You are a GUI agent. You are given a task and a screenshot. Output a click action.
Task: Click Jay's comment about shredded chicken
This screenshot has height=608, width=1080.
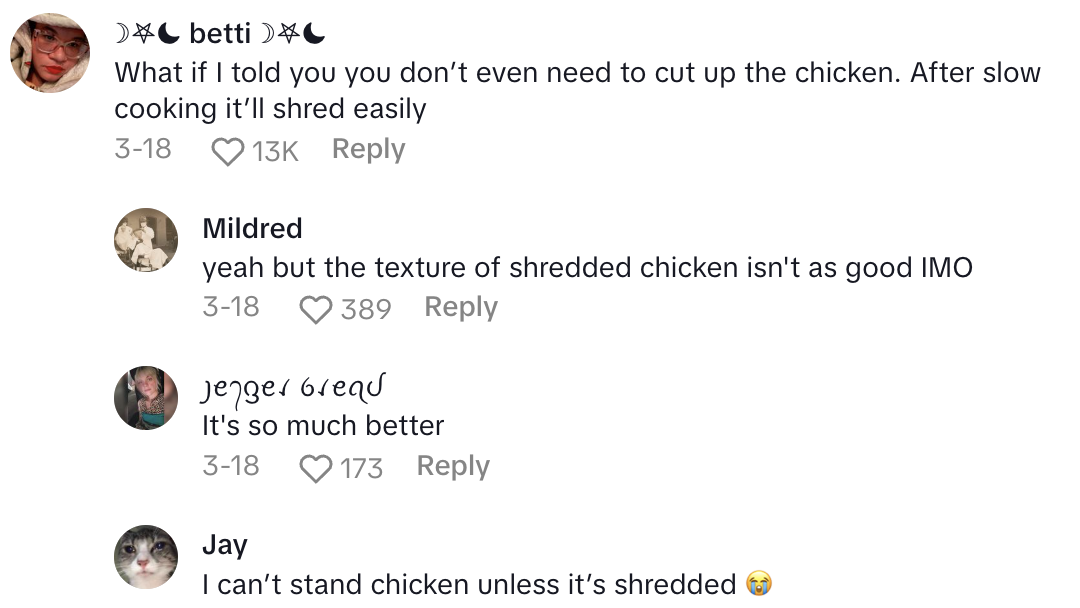pos(472,584)
